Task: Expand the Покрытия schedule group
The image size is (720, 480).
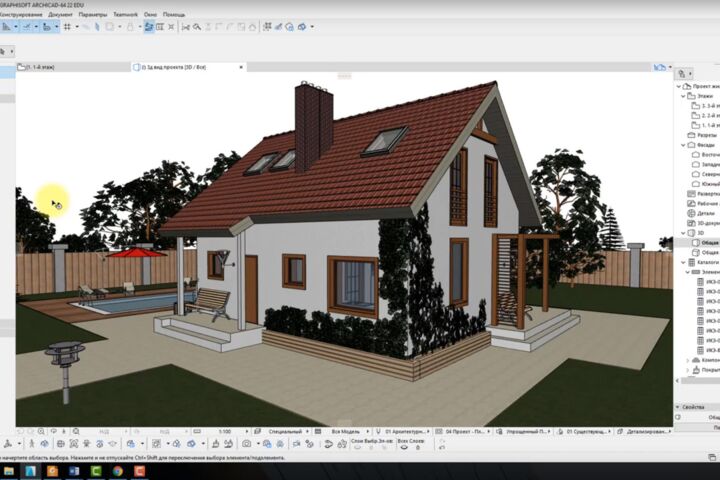Action: pos(688,370)
